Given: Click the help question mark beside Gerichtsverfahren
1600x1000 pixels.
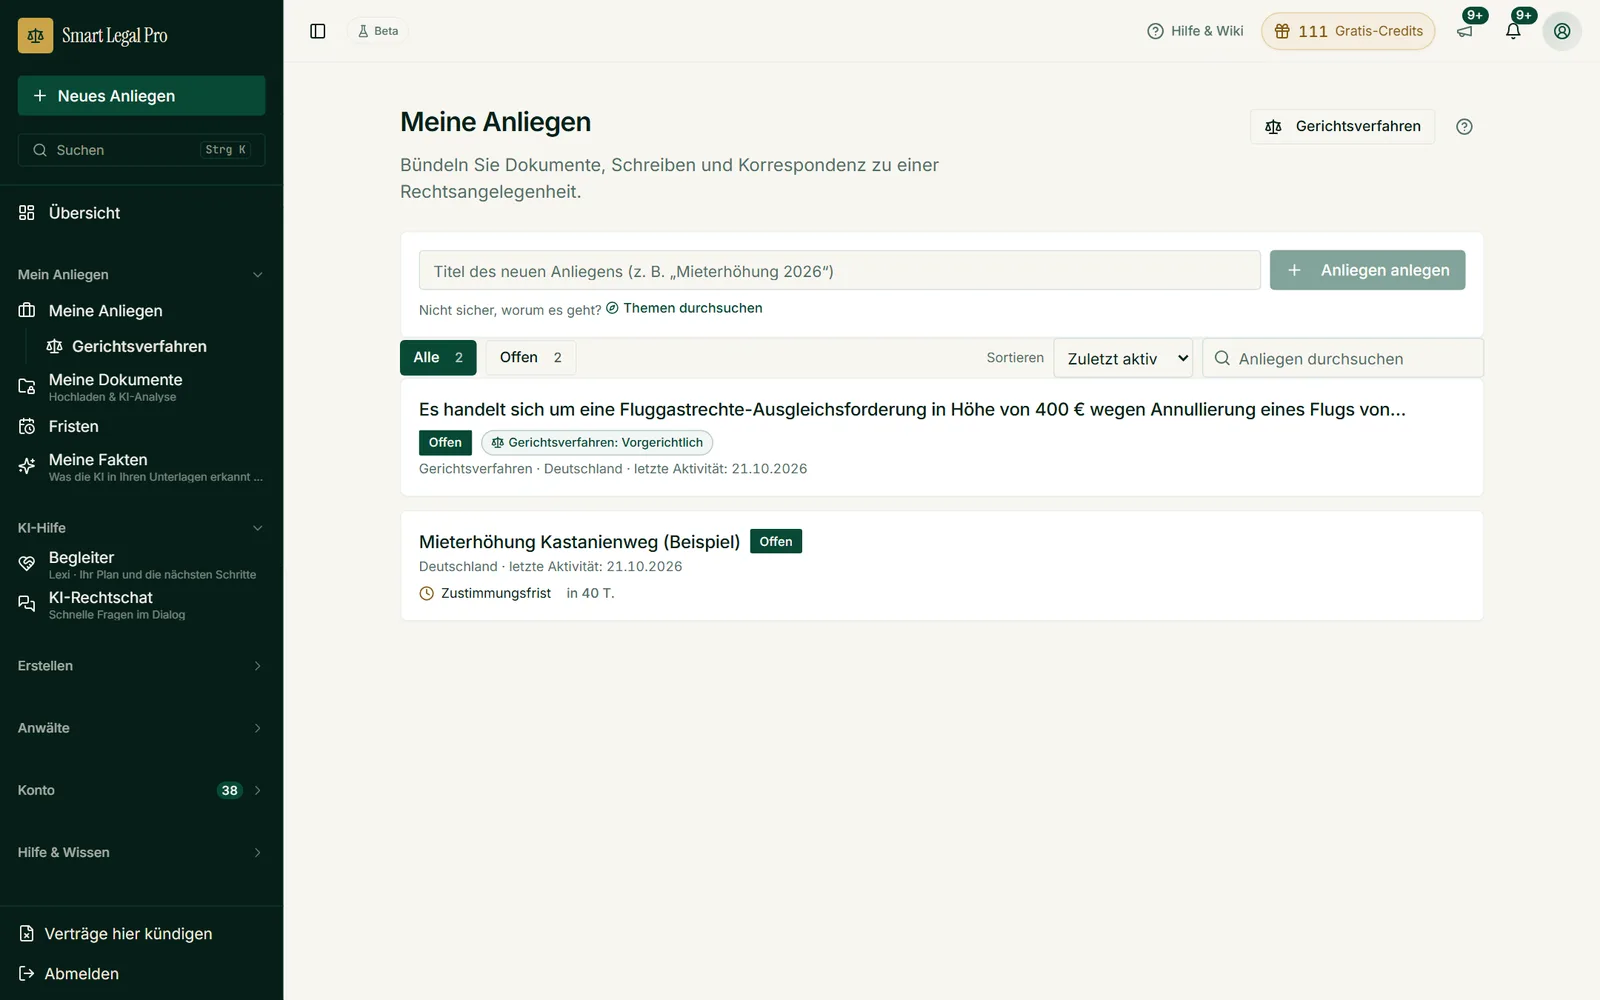Looking at the screenshot, I should pyautogui.click(x=1464, y=126).
